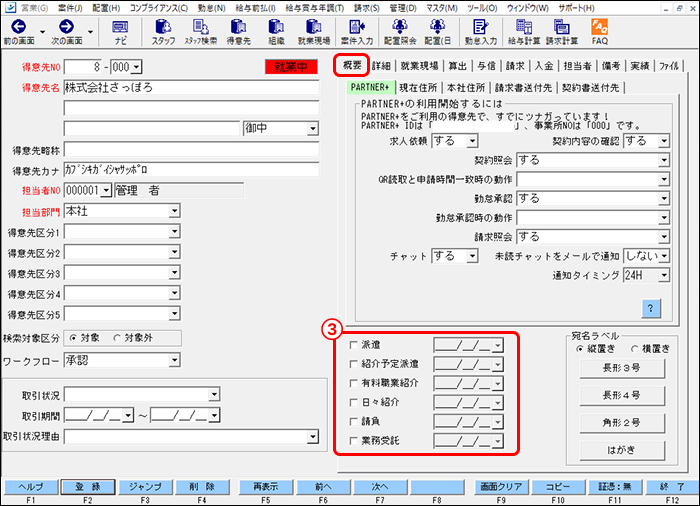This screenshot has width=700, height=506.
Task: Open the 組織 toolbar icon
Action: [276, 32]
